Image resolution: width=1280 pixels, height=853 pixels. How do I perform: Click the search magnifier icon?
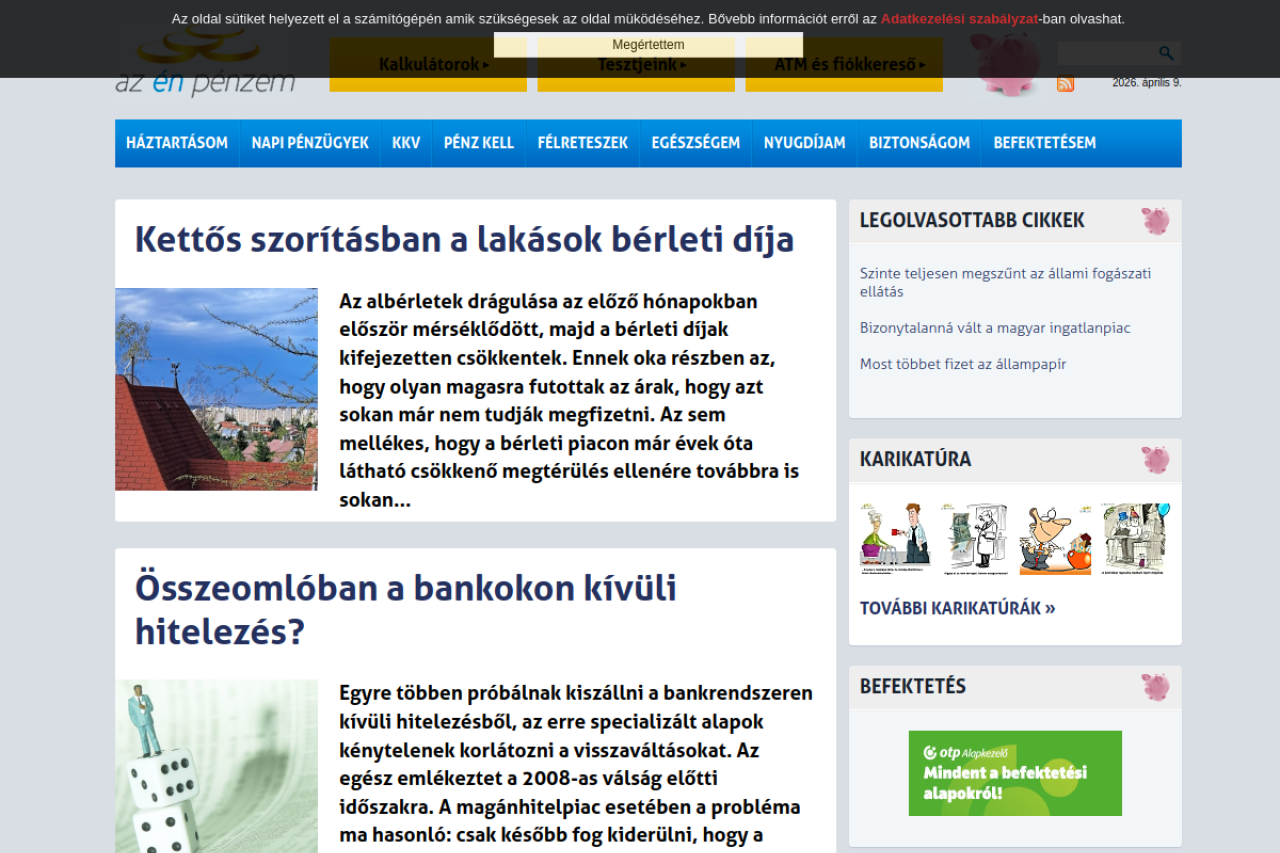pos(1166,54)
